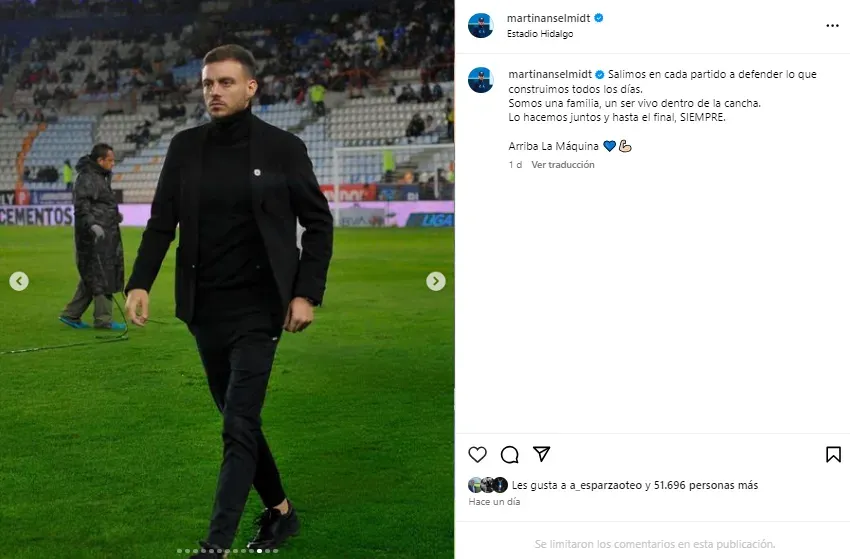Click the liker avatars beside Les gusta
Image resolution: width=850 pixels, height=559 pixels.
point(487,485)
